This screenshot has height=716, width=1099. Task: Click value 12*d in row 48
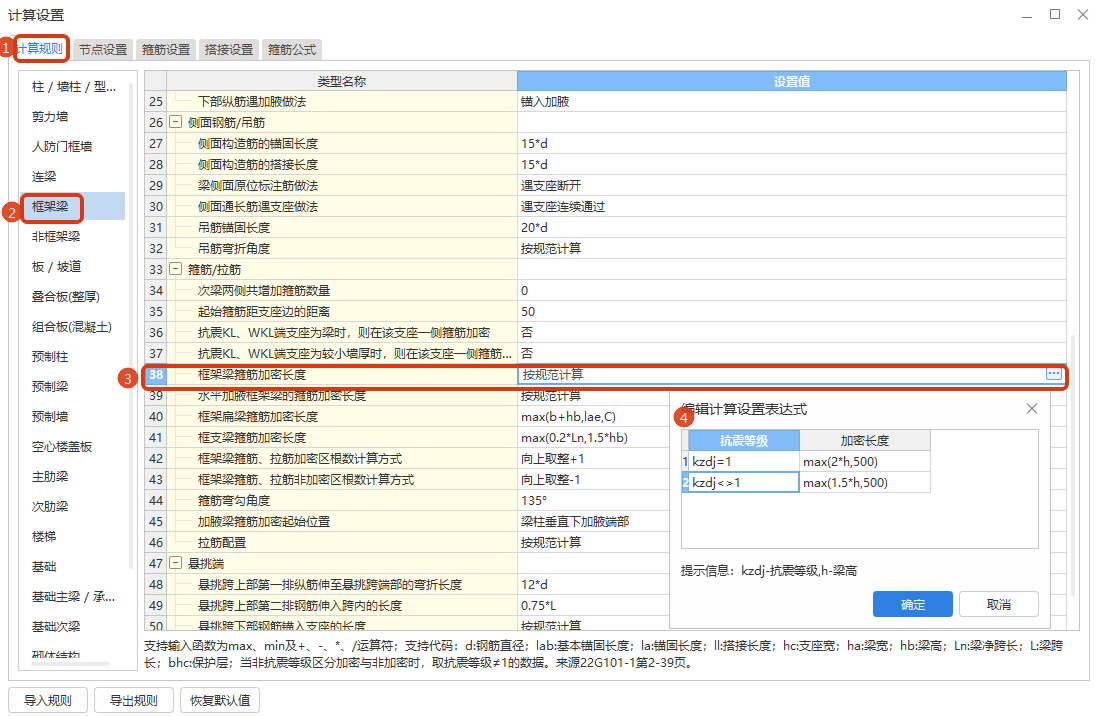point(594,584)
